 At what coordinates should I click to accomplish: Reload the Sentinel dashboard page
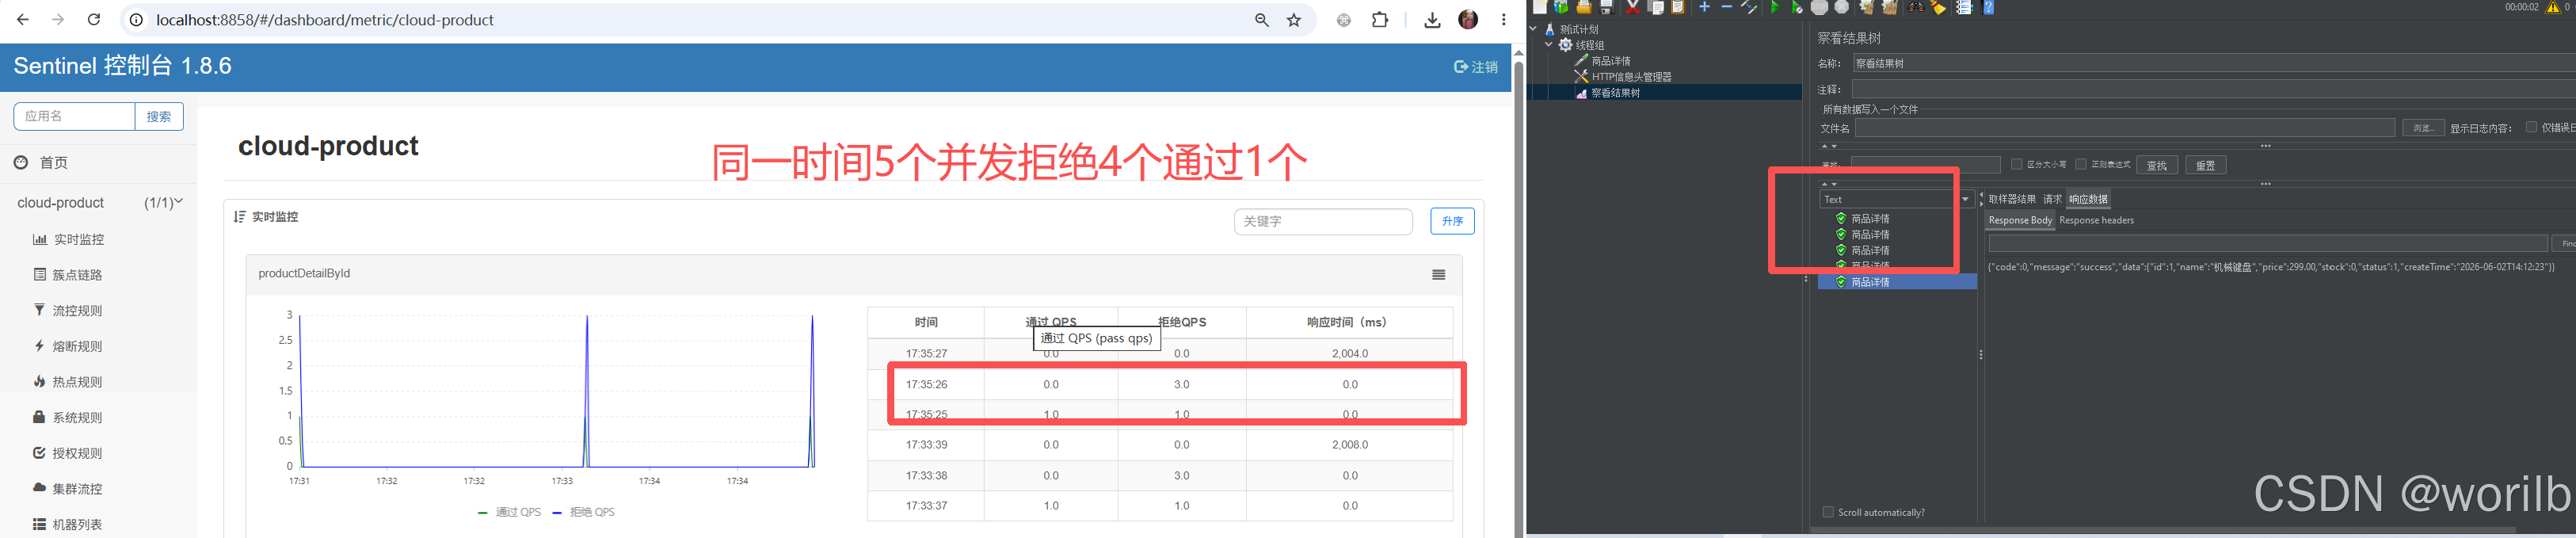(94, 20)
